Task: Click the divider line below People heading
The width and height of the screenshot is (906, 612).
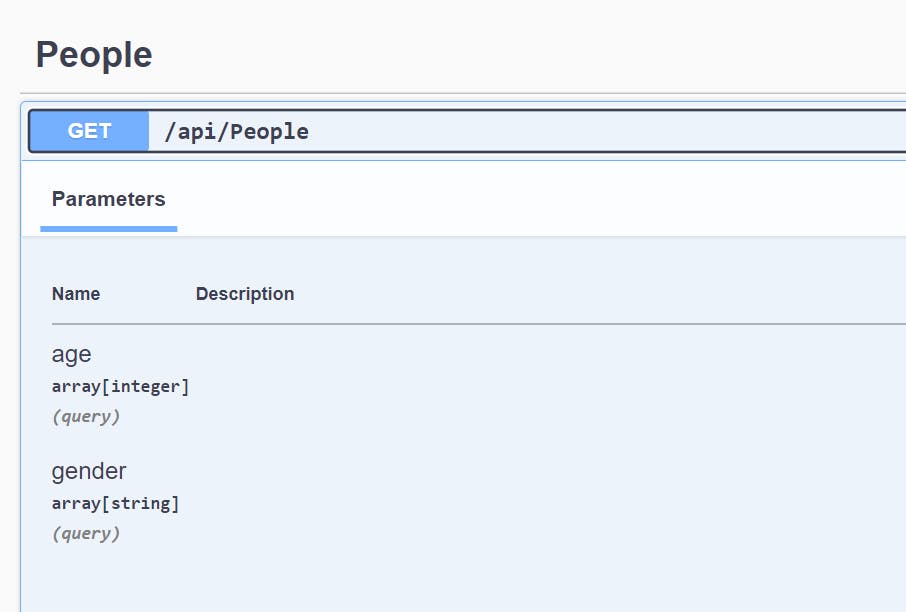Action: (x=463, y=93)
